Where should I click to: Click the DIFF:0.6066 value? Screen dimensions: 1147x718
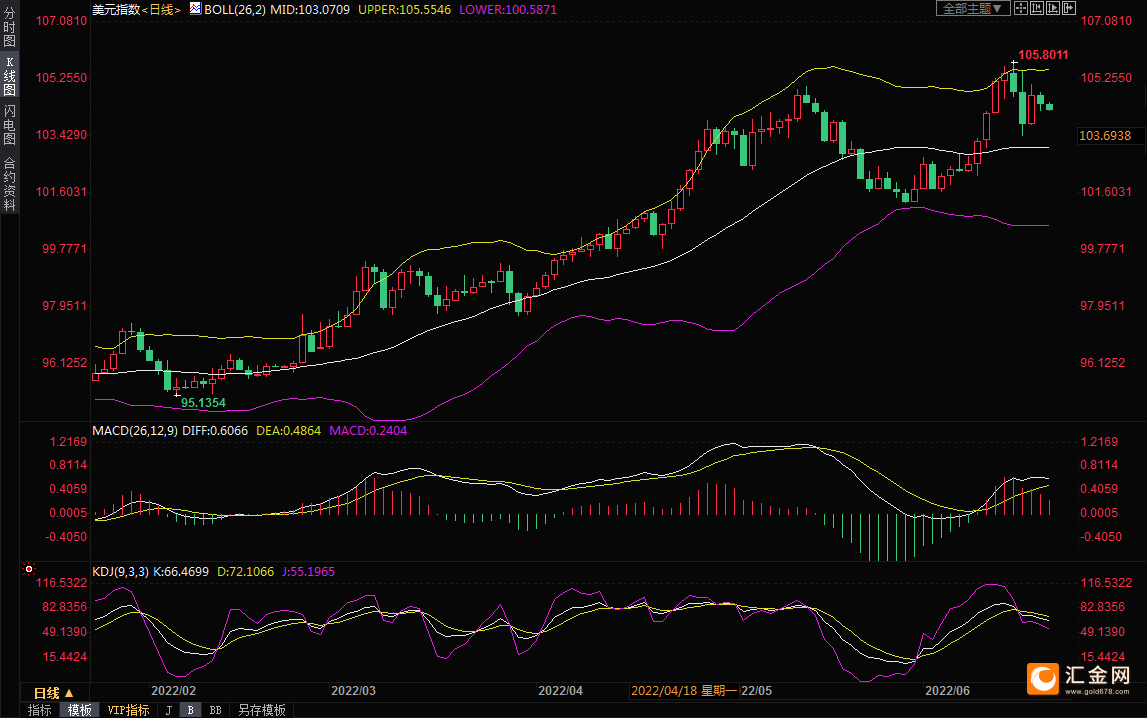point(215,431)
